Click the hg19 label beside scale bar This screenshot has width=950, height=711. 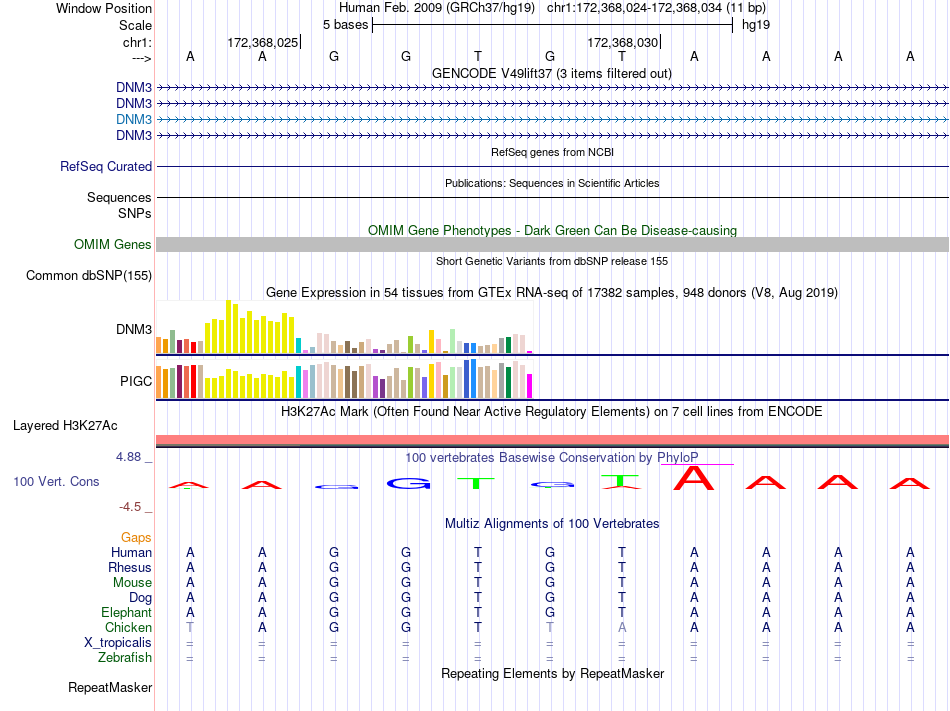756,25
